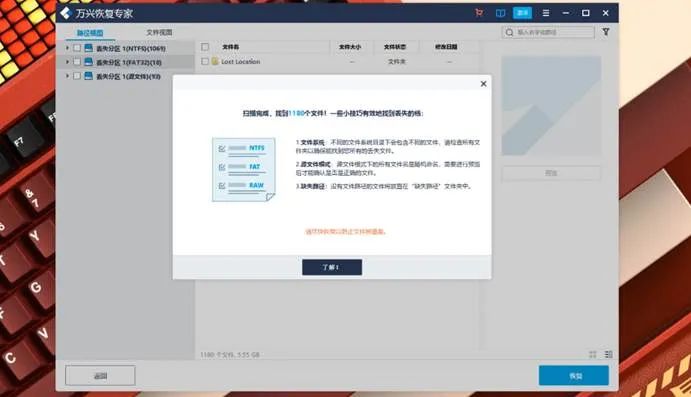Maximize the 万兴恢复专家 window
Image resolution: width=691 pixels, height=397 pixels.
[x=586, y=13]
